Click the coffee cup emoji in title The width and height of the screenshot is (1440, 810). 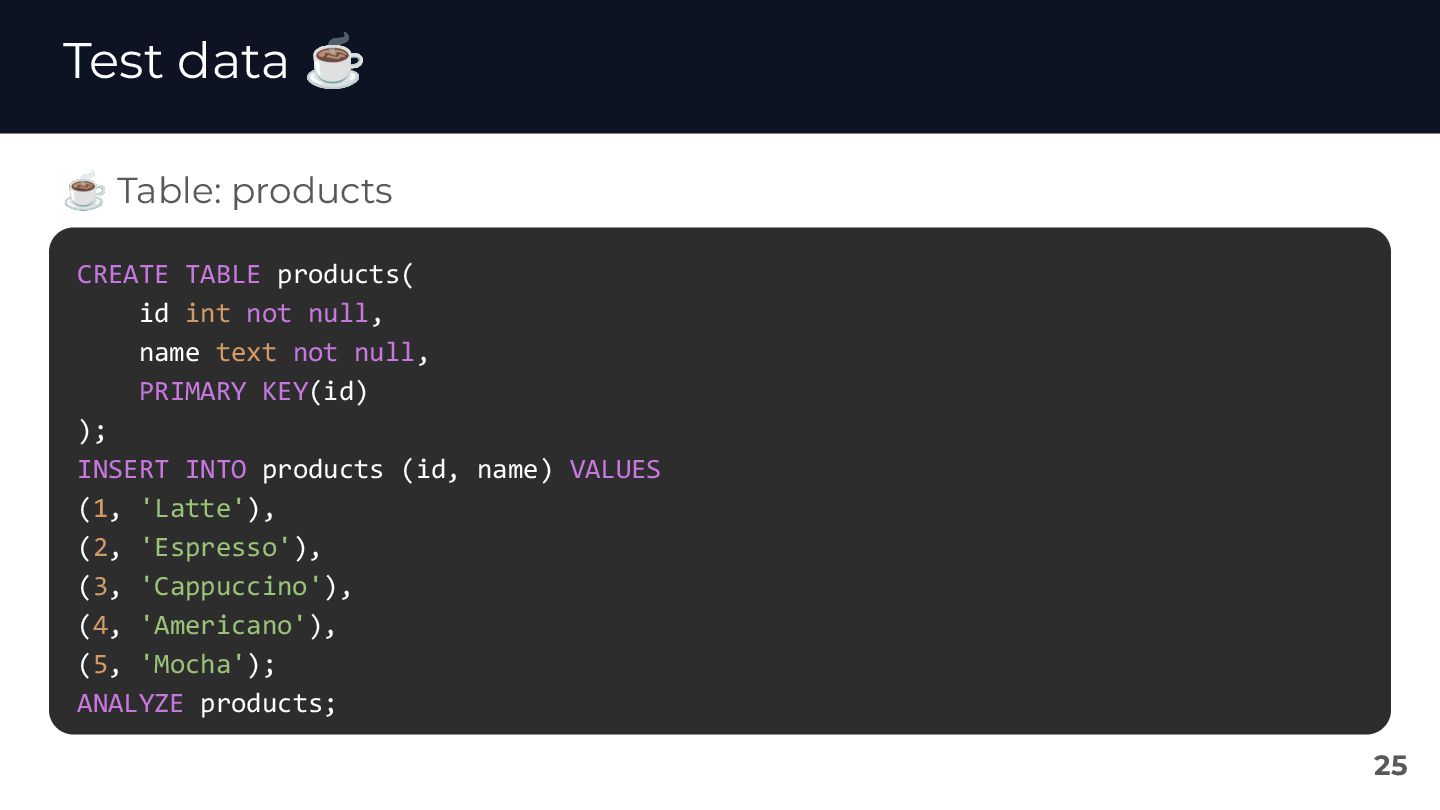[x=335, y=61]
